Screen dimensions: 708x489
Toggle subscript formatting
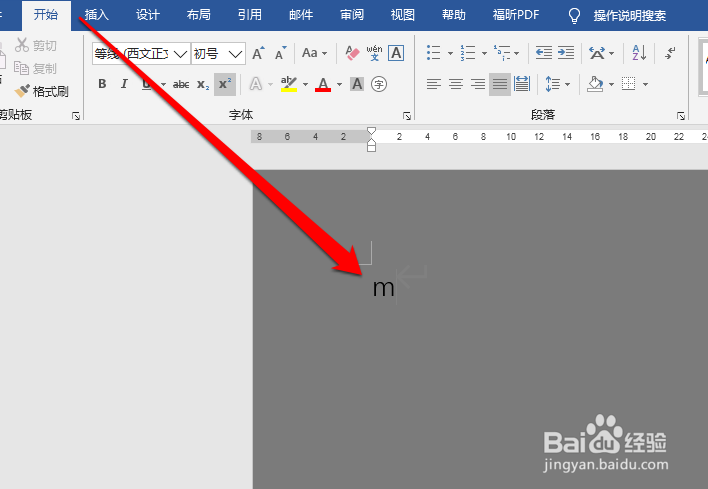(x=203, y=84)
